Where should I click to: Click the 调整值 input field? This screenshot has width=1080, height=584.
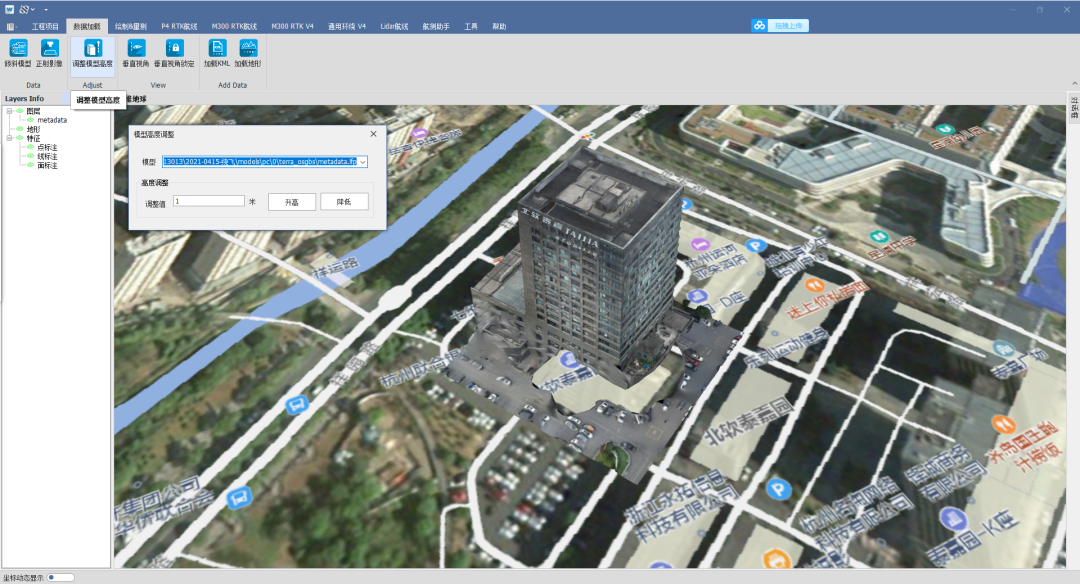pos(209,201)
